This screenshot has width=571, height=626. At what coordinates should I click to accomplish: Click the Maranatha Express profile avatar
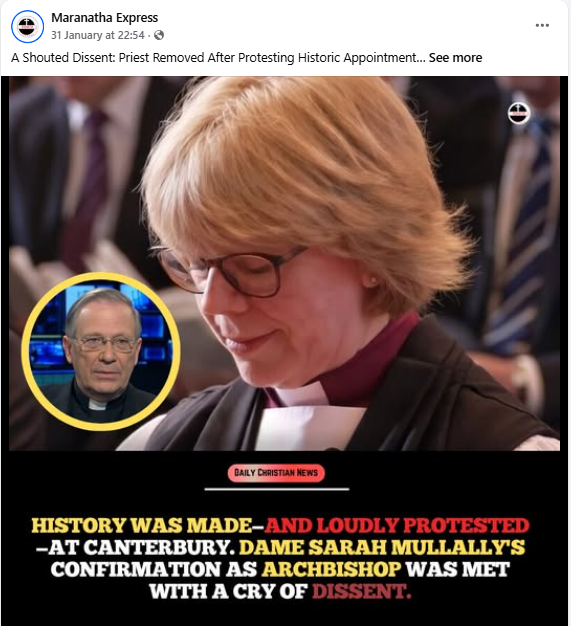coord(28,27)
